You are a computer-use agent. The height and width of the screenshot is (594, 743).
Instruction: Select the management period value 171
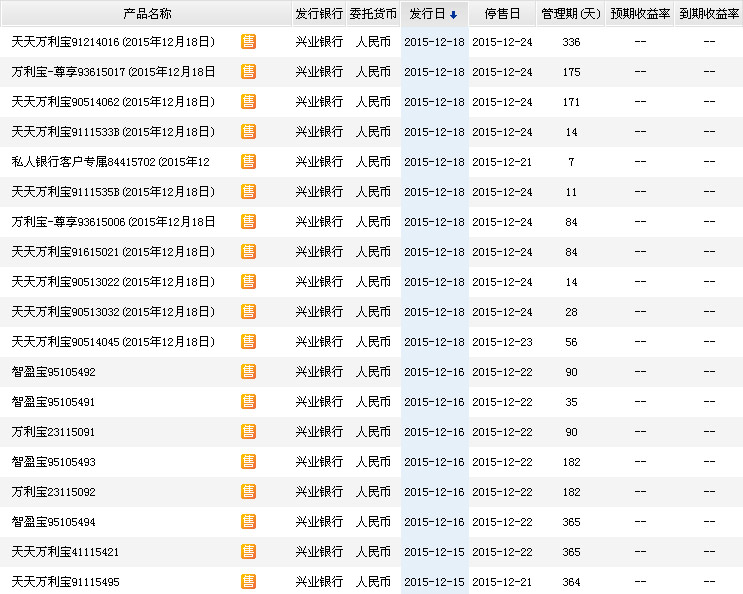(571, 102)
